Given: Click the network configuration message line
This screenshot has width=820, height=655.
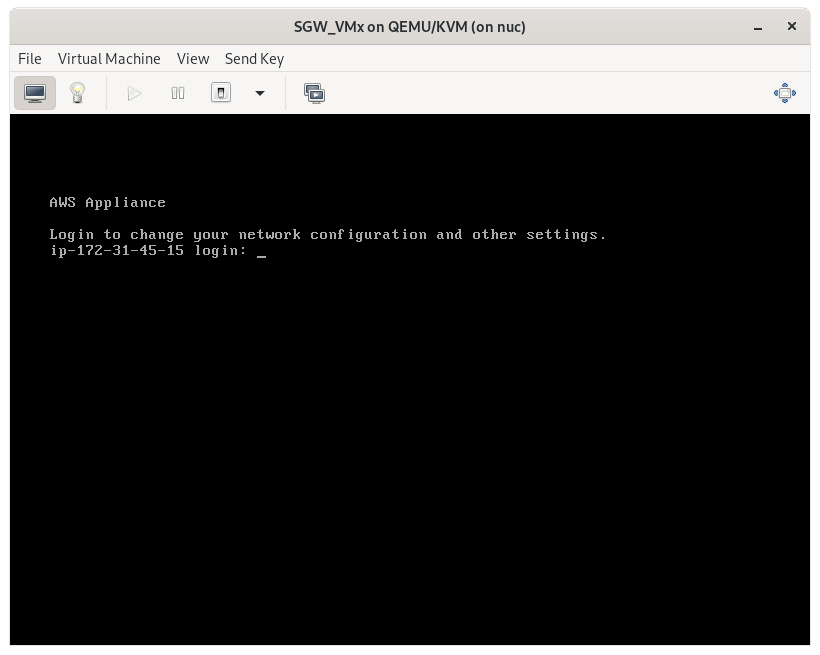Looking at the screenshot, I should click(x=328, y=234).
